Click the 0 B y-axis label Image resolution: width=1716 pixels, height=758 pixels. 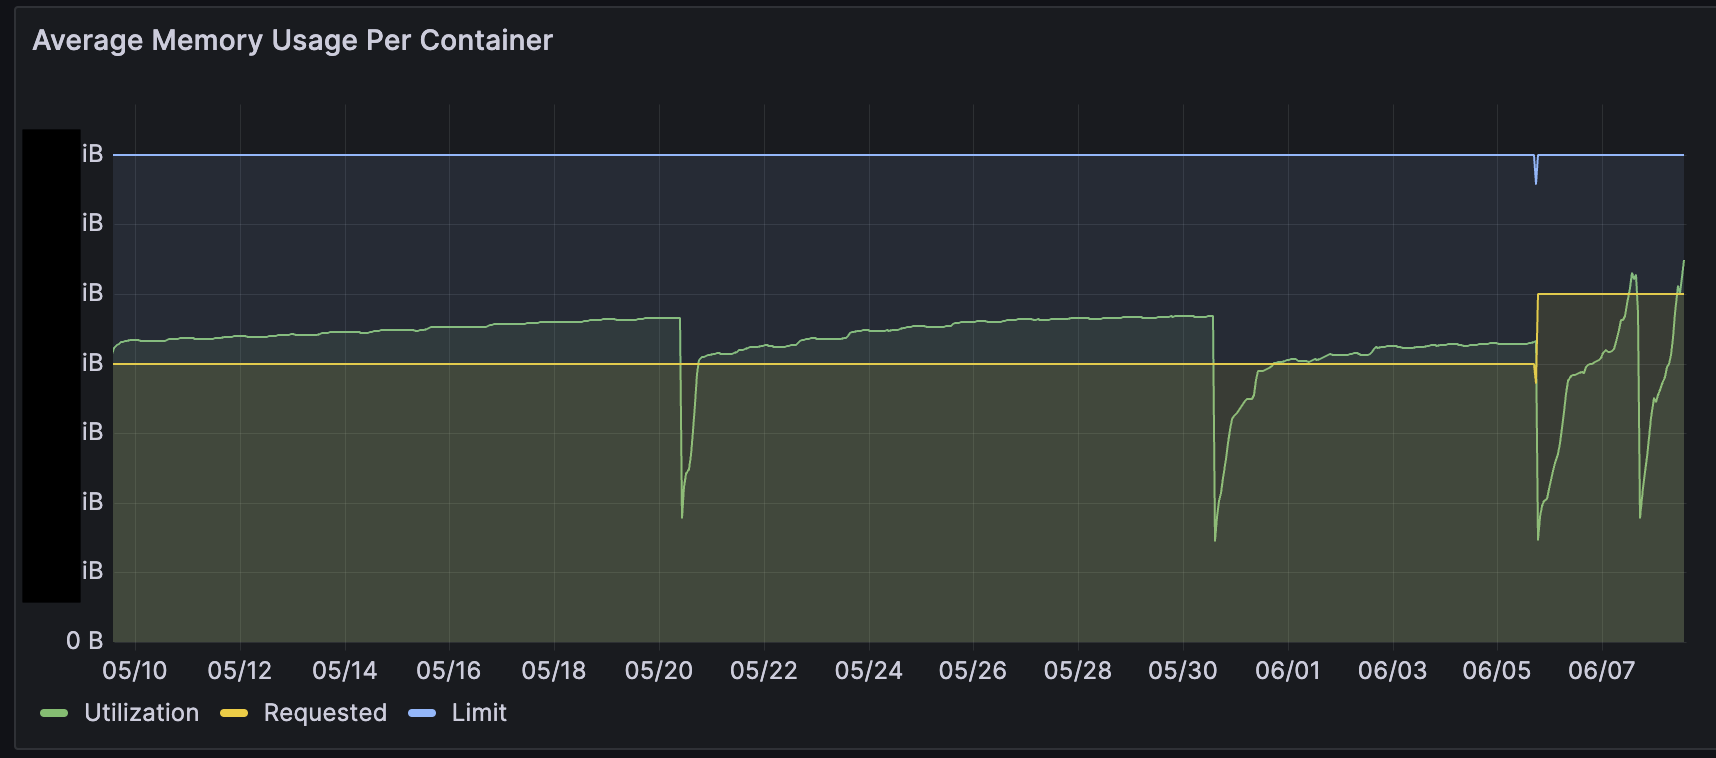coord(85,641)
